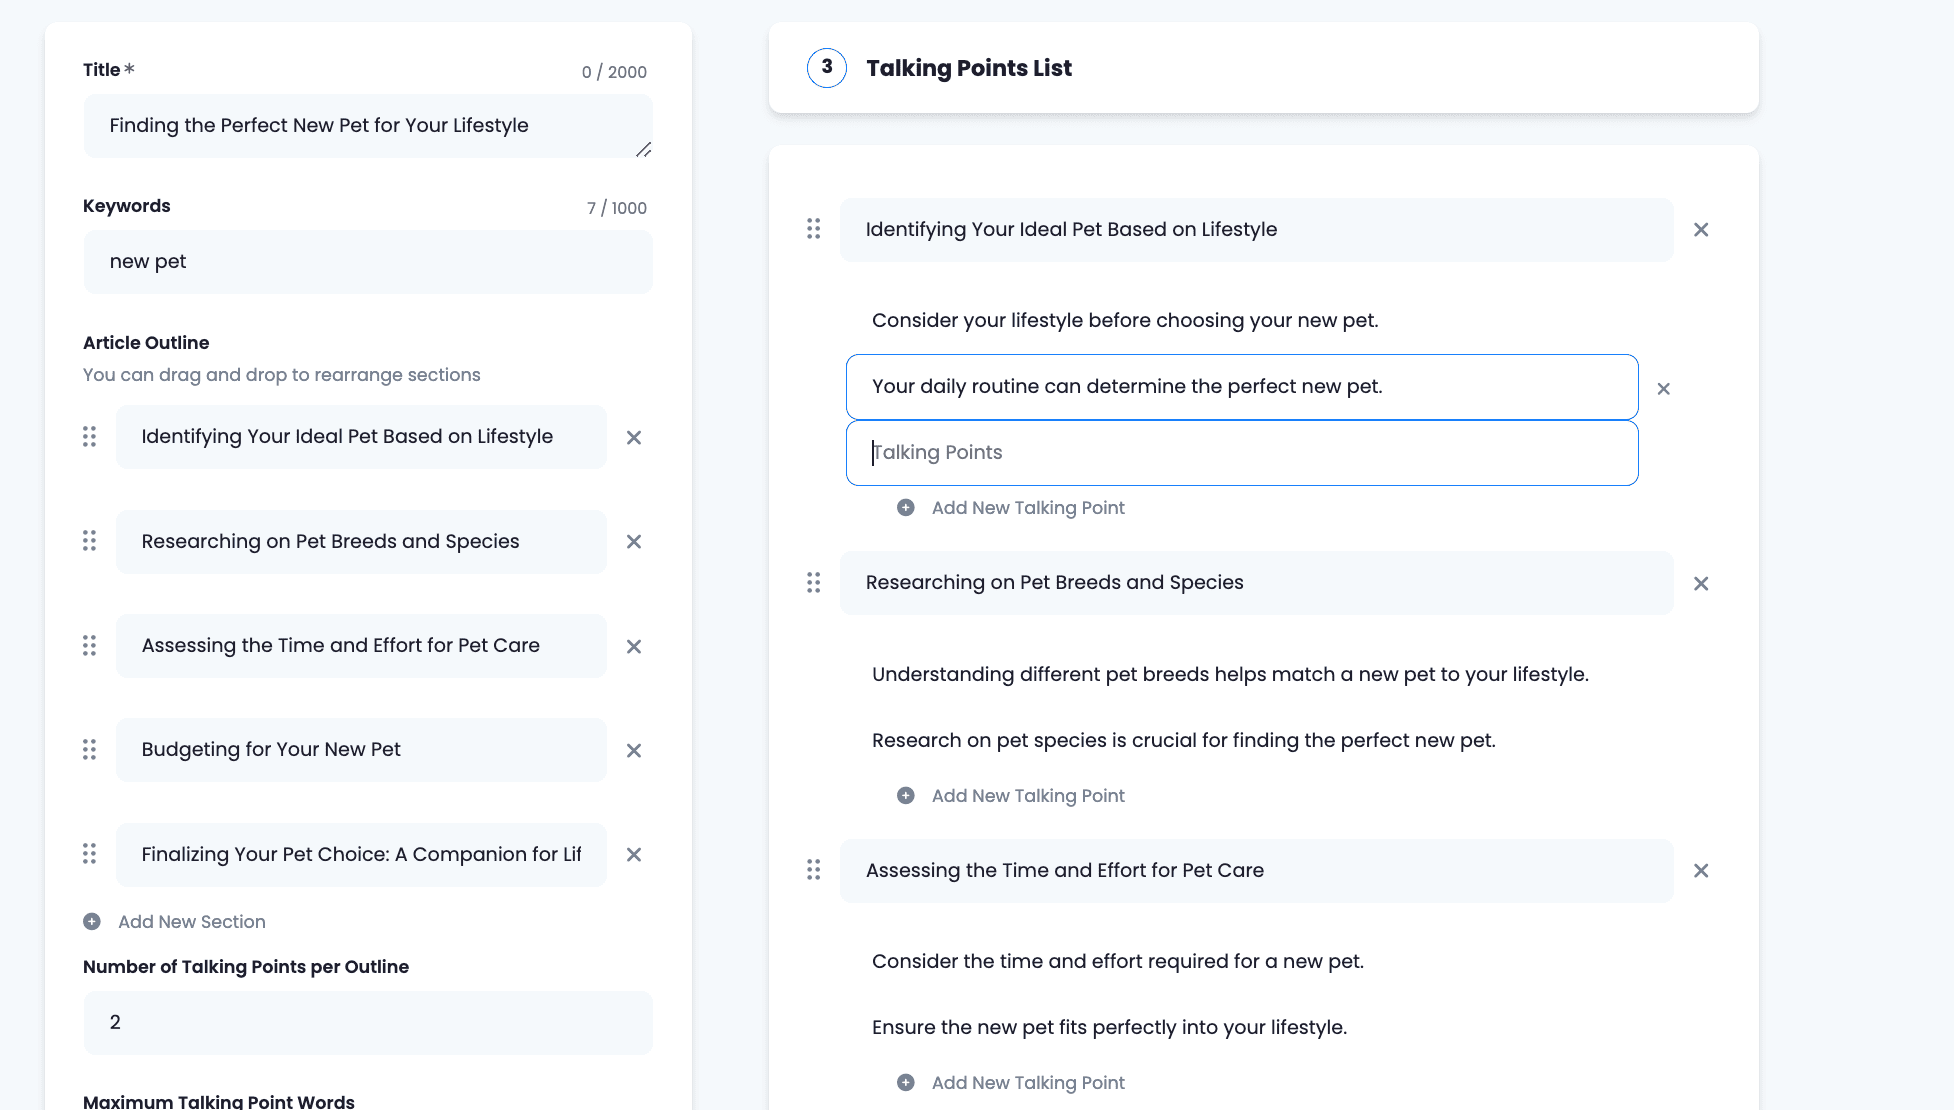
Task: Click drag handle of 'Identifying Your Ideal Pet' group
Action: [814, 230]
